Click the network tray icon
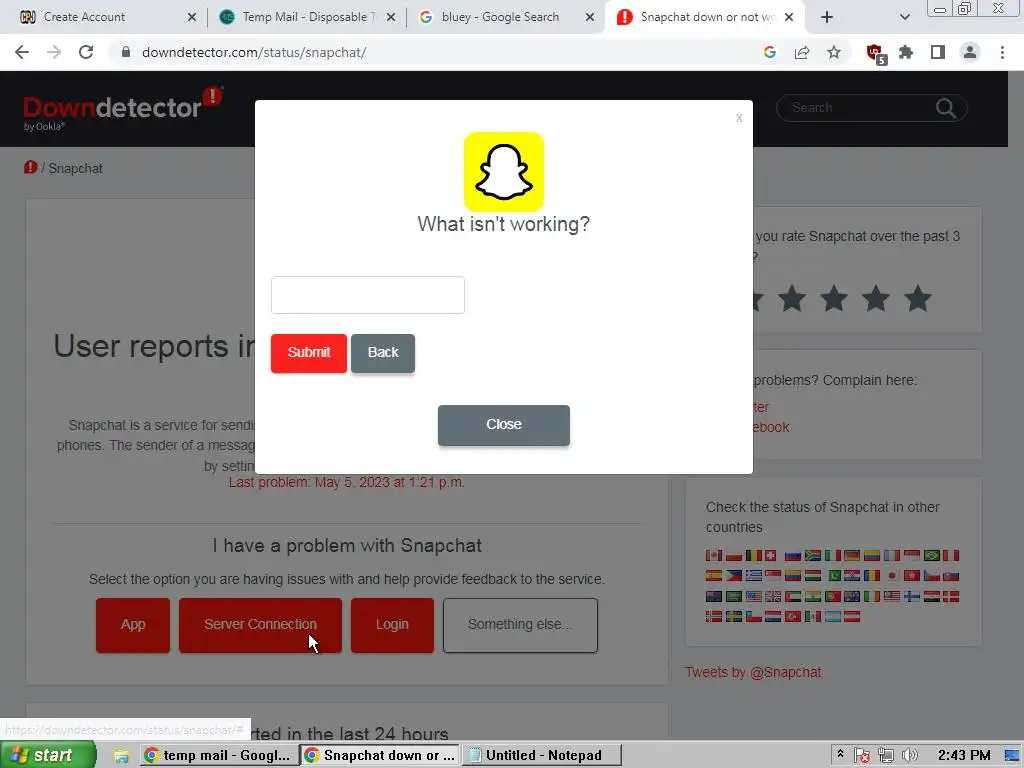Screen dimensions: 1024x768 886,756
